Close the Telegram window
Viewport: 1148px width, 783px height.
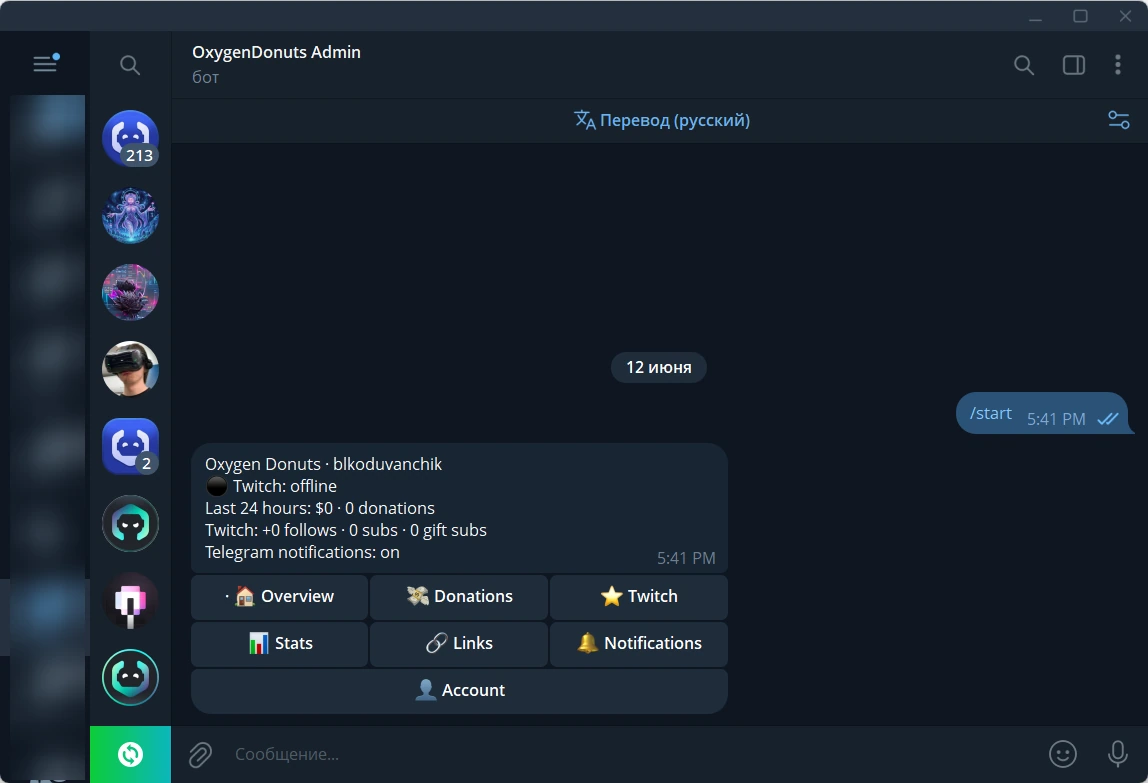1125,16
